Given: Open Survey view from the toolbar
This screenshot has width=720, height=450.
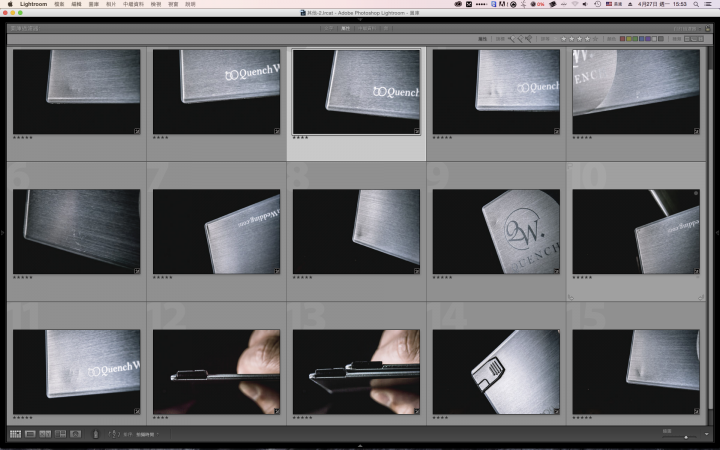Looking at the screenshot, I should coord(60,434).
